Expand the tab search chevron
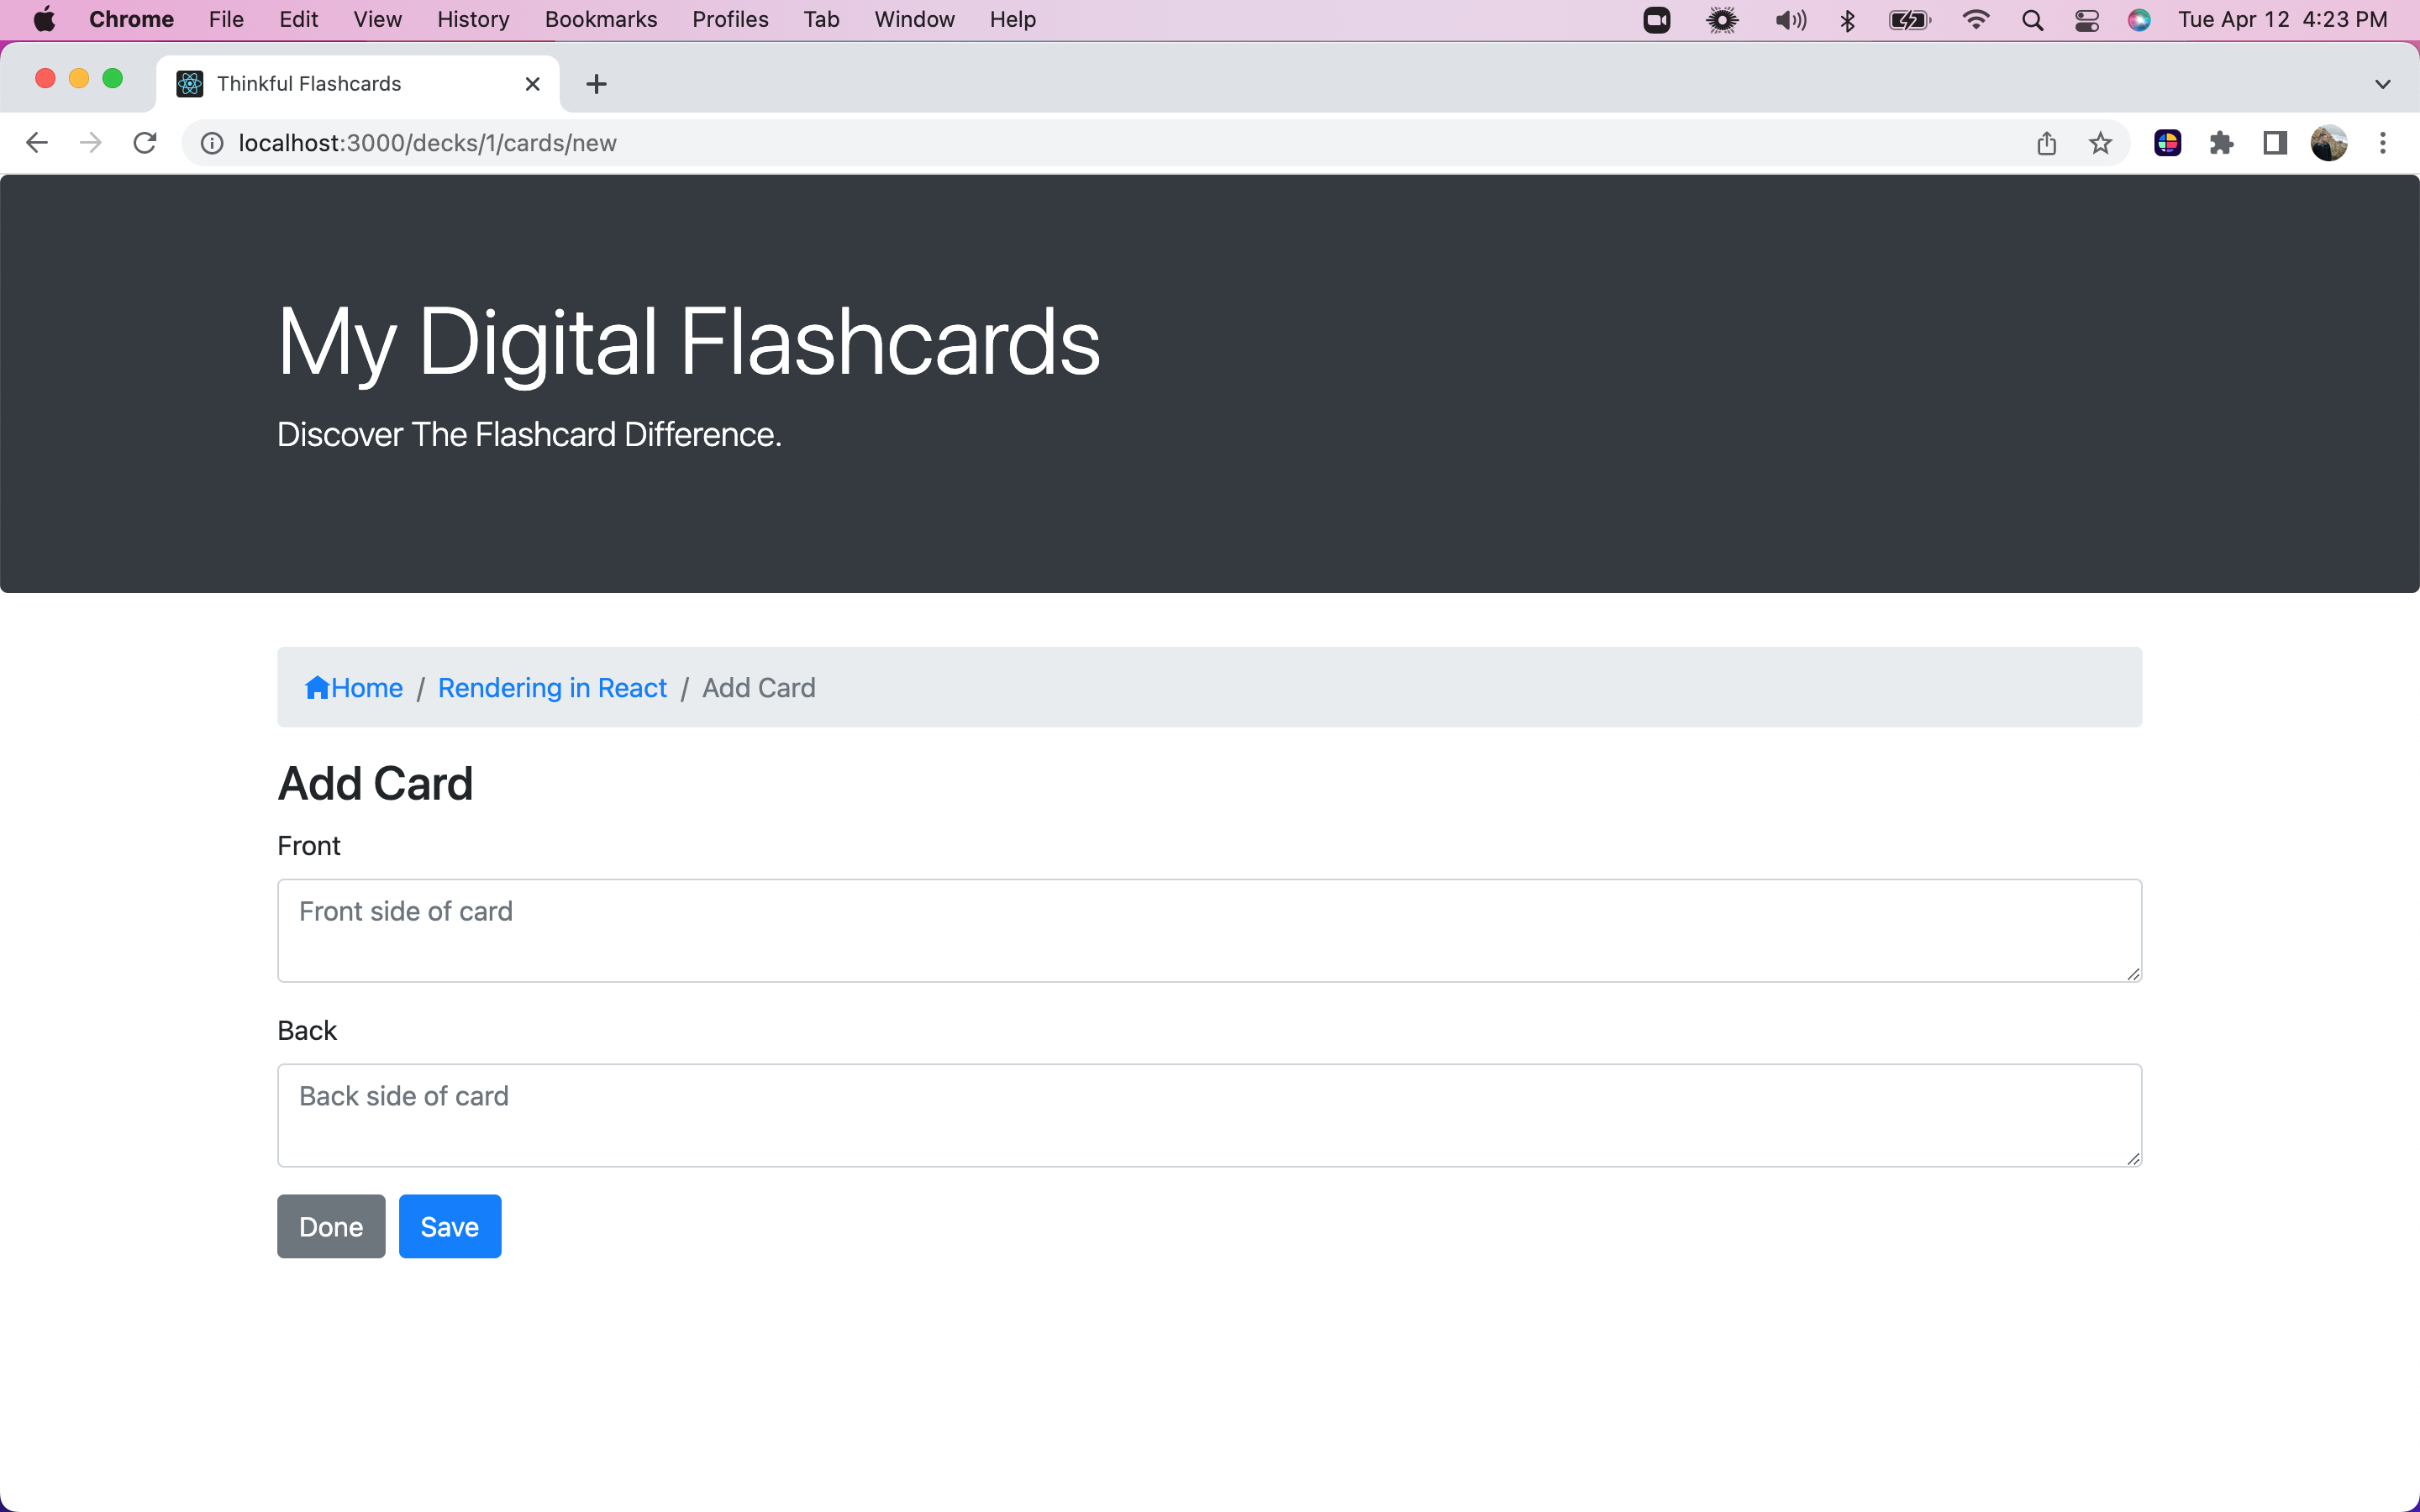The image size is (2420, 1512). 2383,84
